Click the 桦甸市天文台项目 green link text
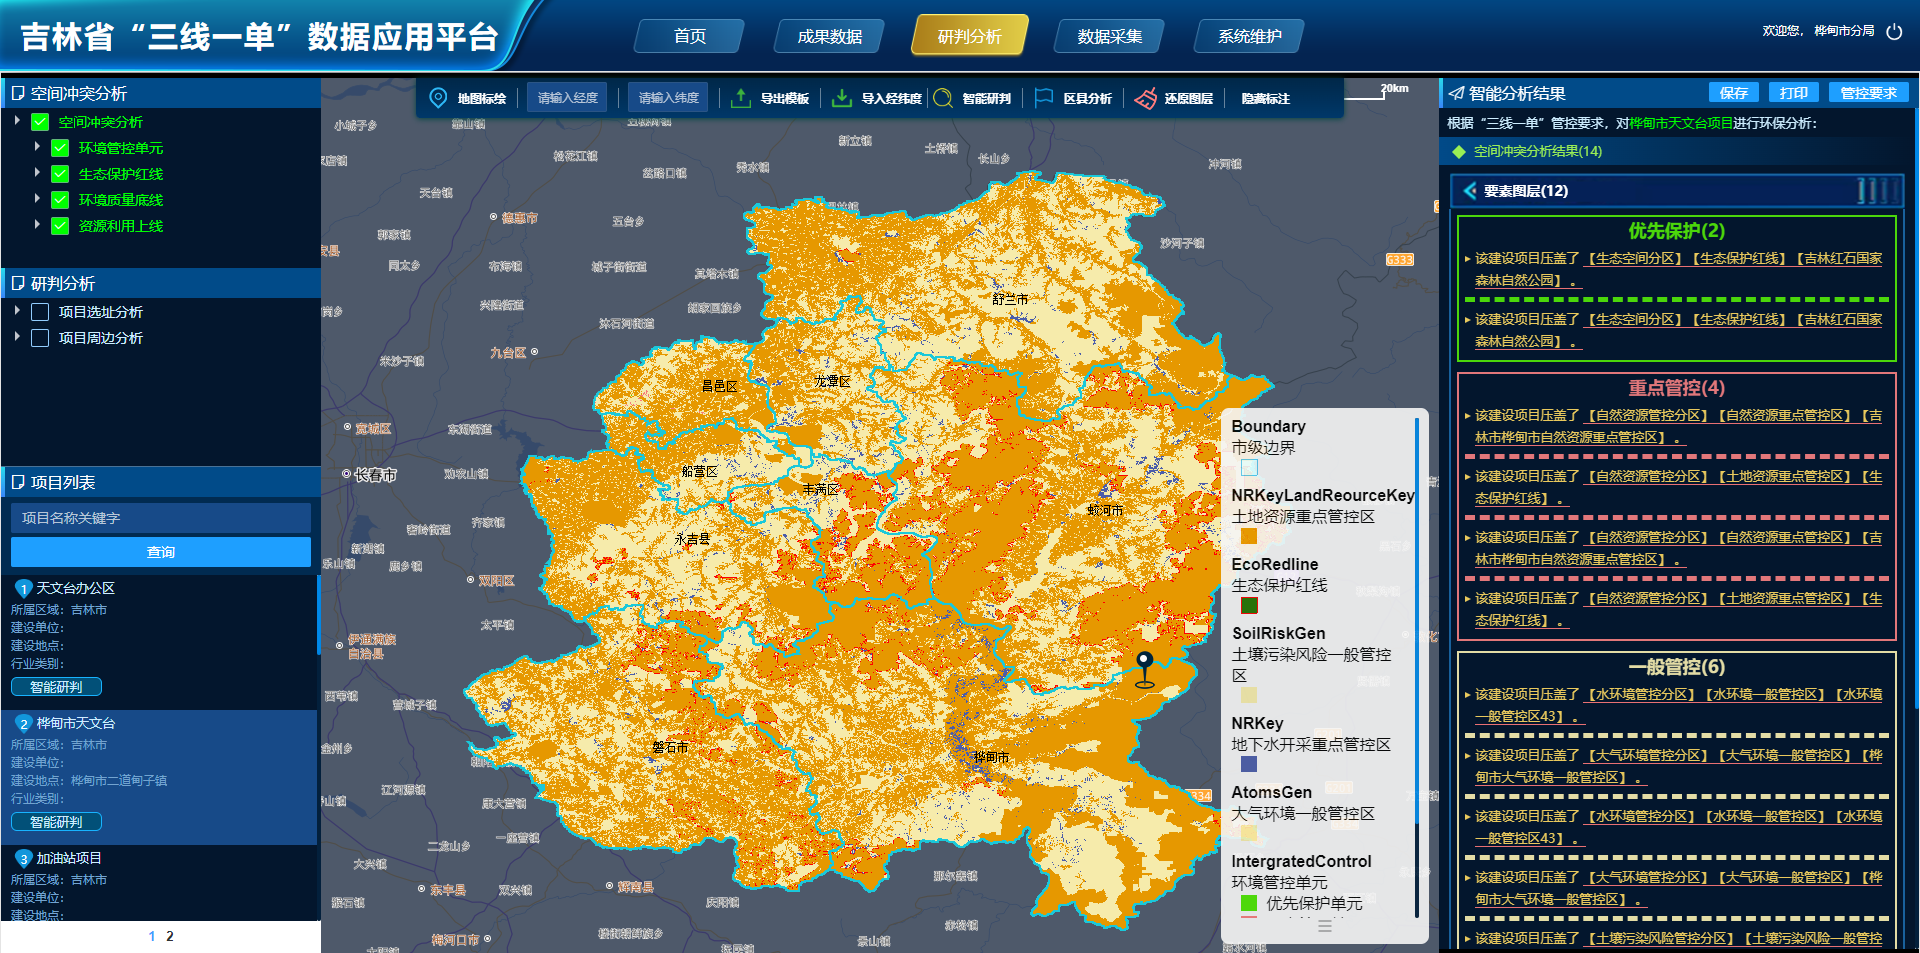The width and height of the screenshot is (1920, 953). 1680,123
